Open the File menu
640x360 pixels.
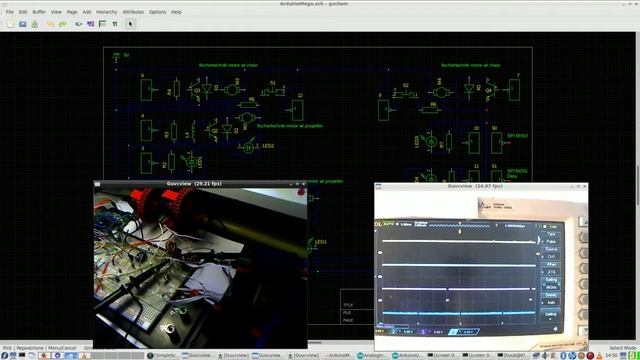coord(9,12)
